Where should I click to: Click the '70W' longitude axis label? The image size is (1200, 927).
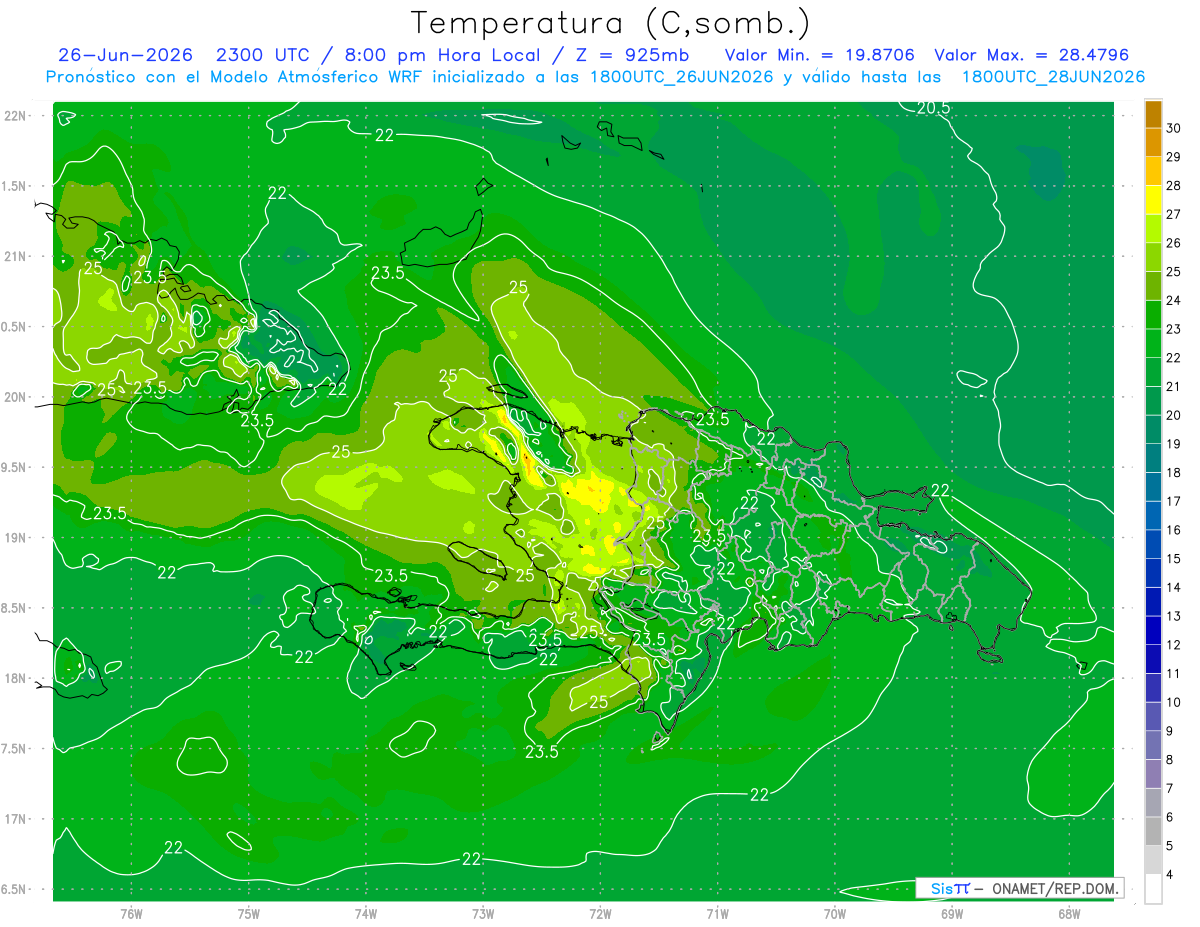835,913
